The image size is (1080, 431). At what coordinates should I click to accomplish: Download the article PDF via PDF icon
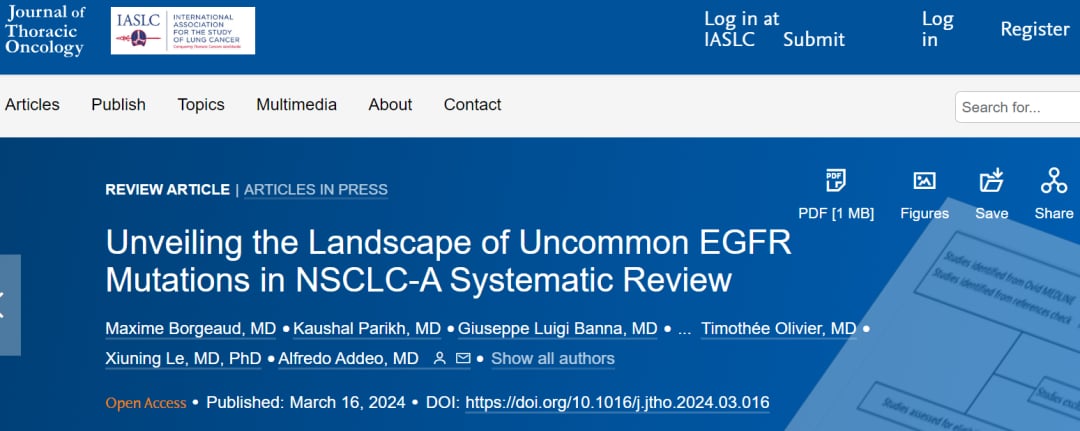835,181
